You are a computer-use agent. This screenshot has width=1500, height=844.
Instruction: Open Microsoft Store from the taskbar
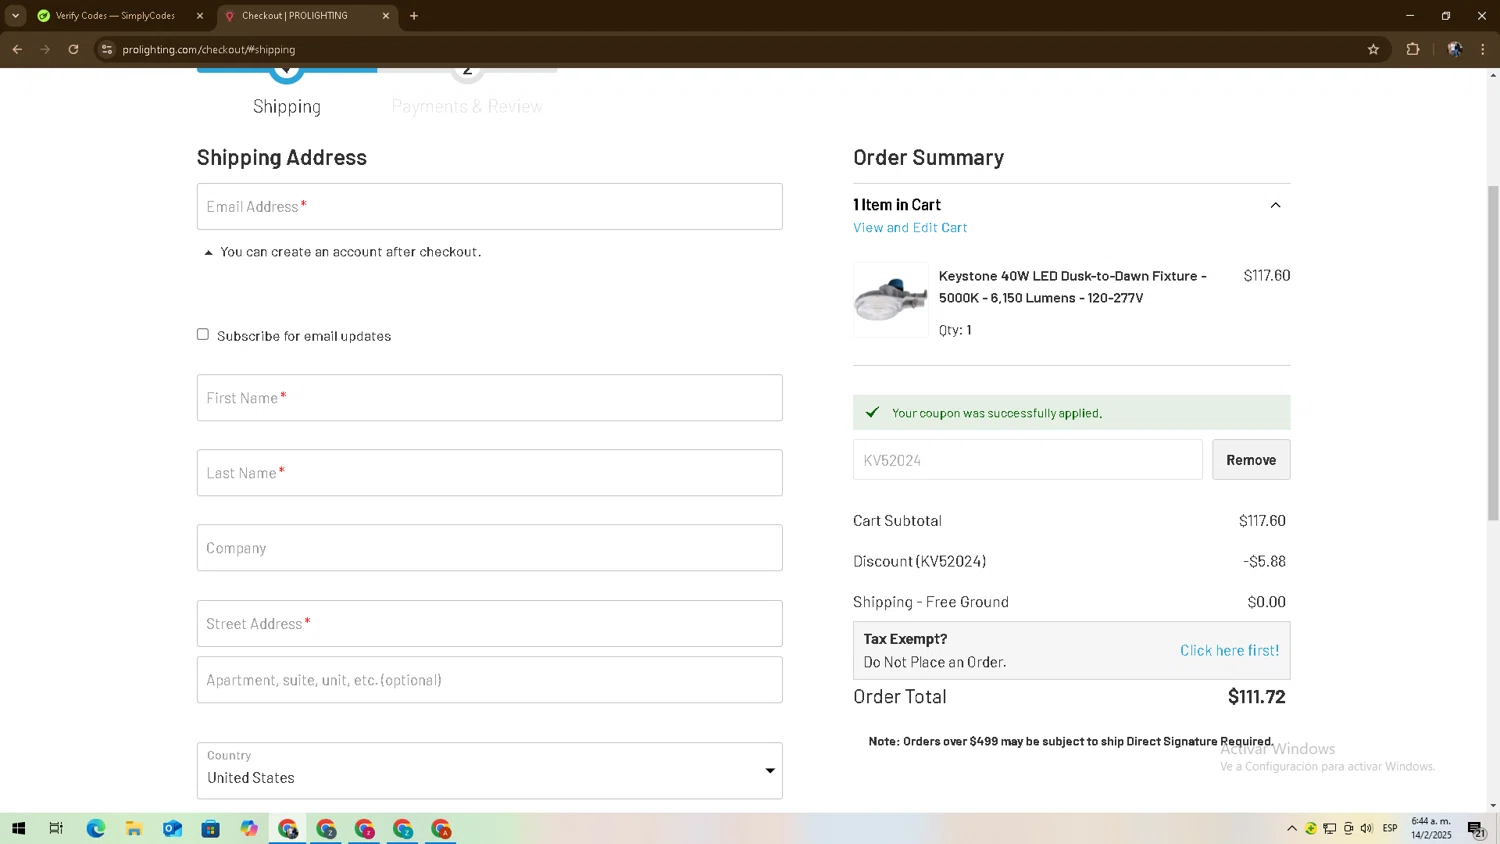pyautogui.click(x=210, y=829)
